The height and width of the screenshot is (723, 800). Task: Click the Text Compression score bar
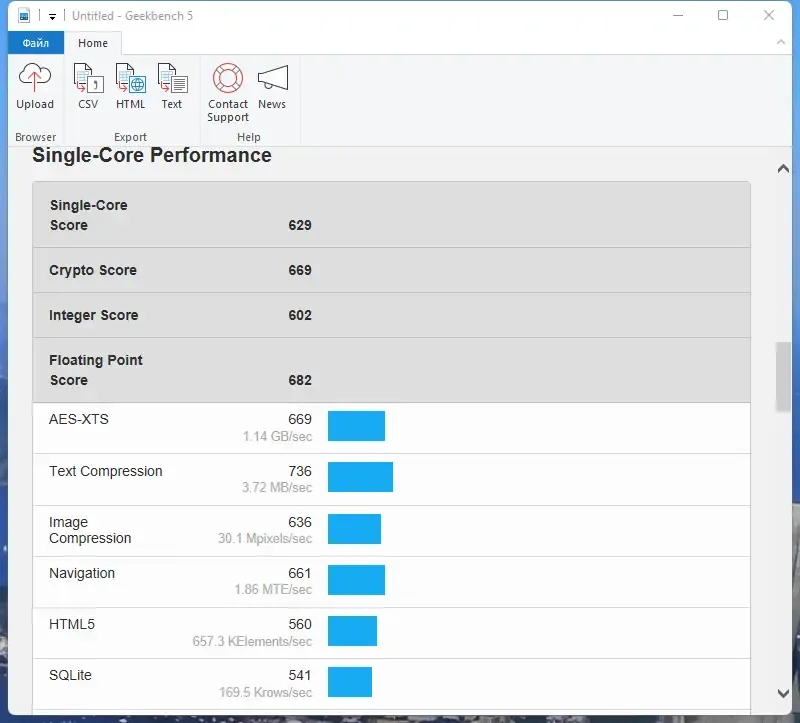360,477
